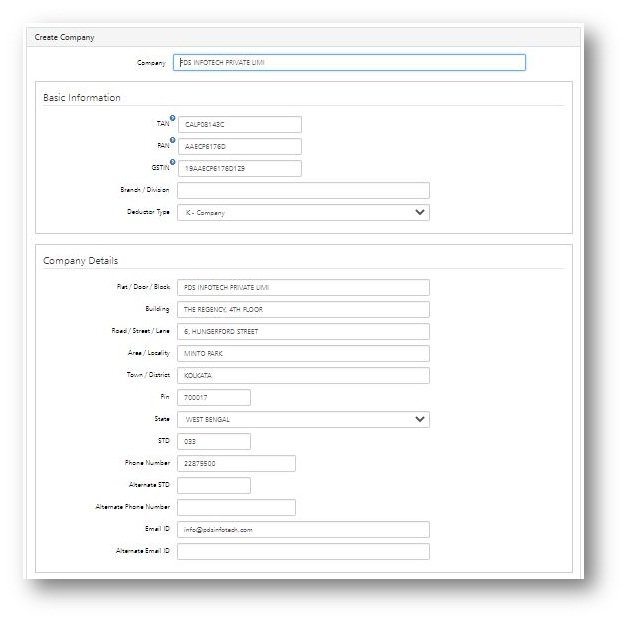Click the GSTIN input field
Viewport: 627px width, 622px height.
coord(240,168)
